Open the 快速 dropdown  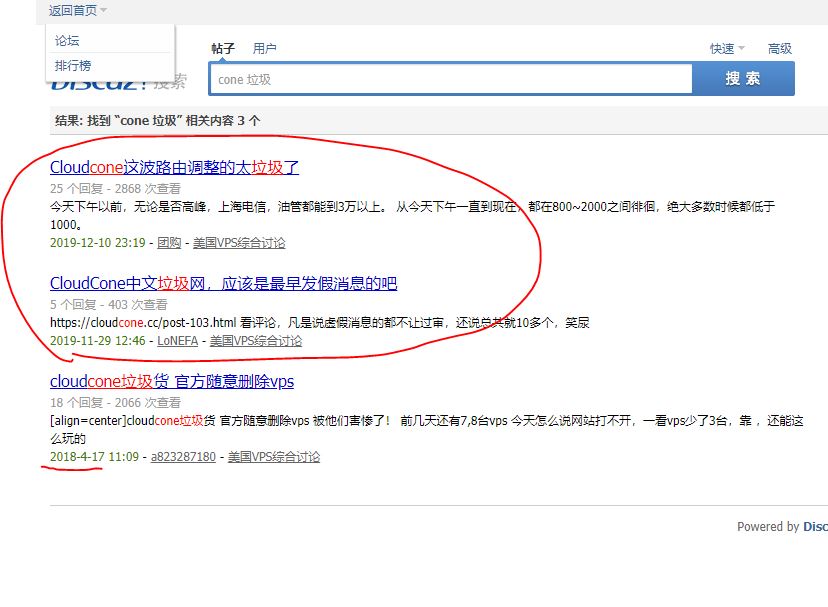click(727, 48)
